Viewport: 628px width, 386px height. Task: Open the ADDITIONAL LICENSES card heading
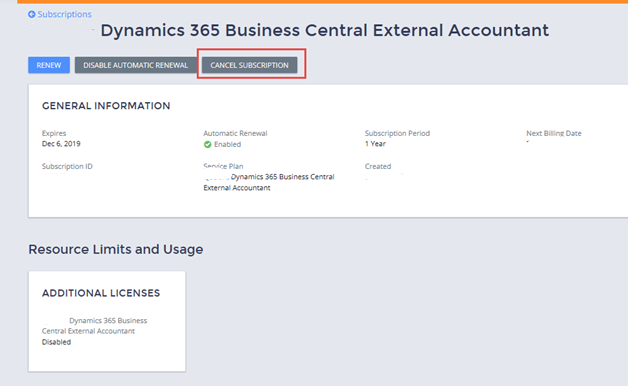coord(101,293)
